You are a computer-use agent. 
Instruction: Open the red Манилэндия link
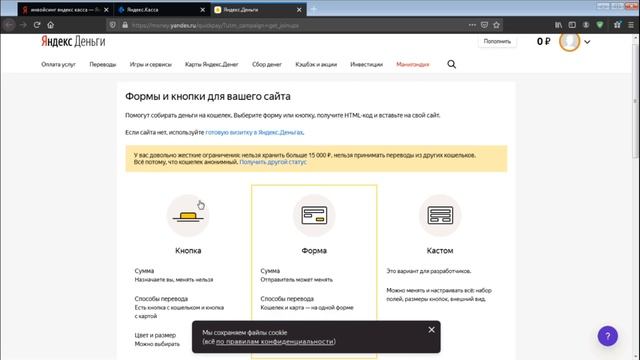(413, 64)
